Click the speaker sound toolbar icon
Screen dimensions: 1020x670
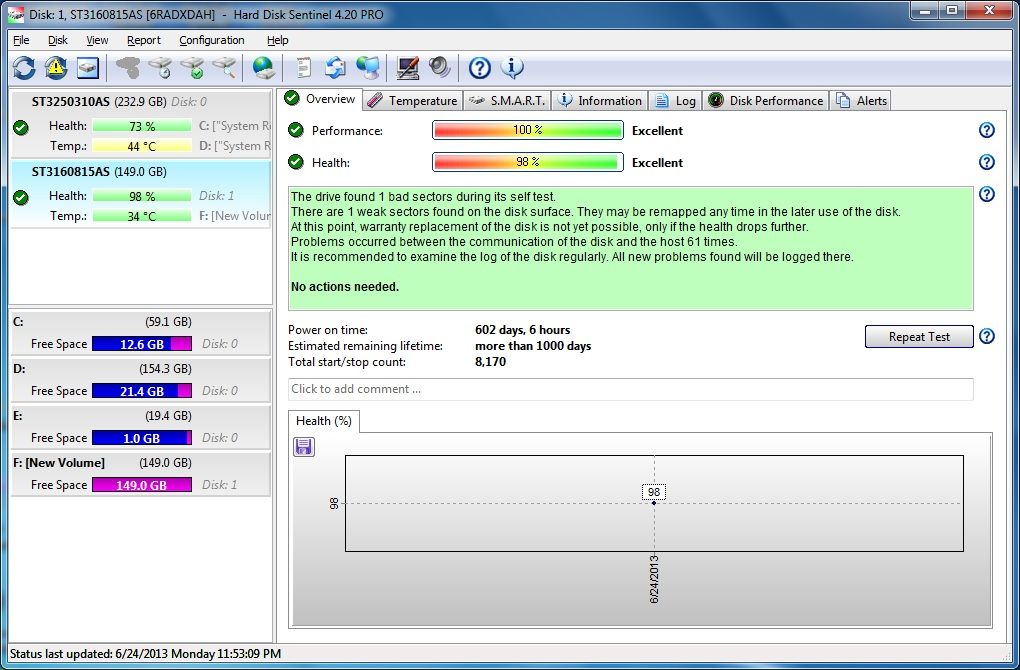(440, 68)
